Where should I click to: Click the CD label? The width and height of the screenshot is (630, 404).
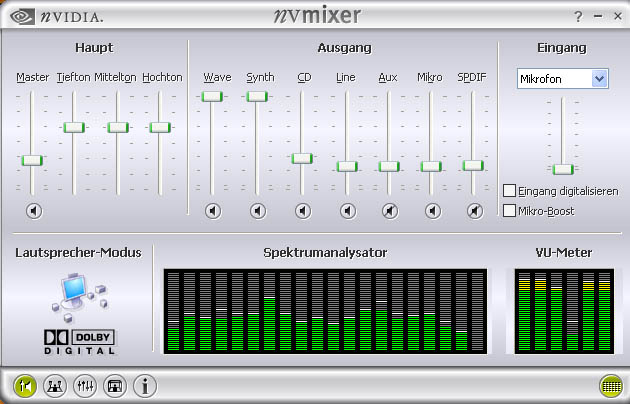tap(304, 77)
